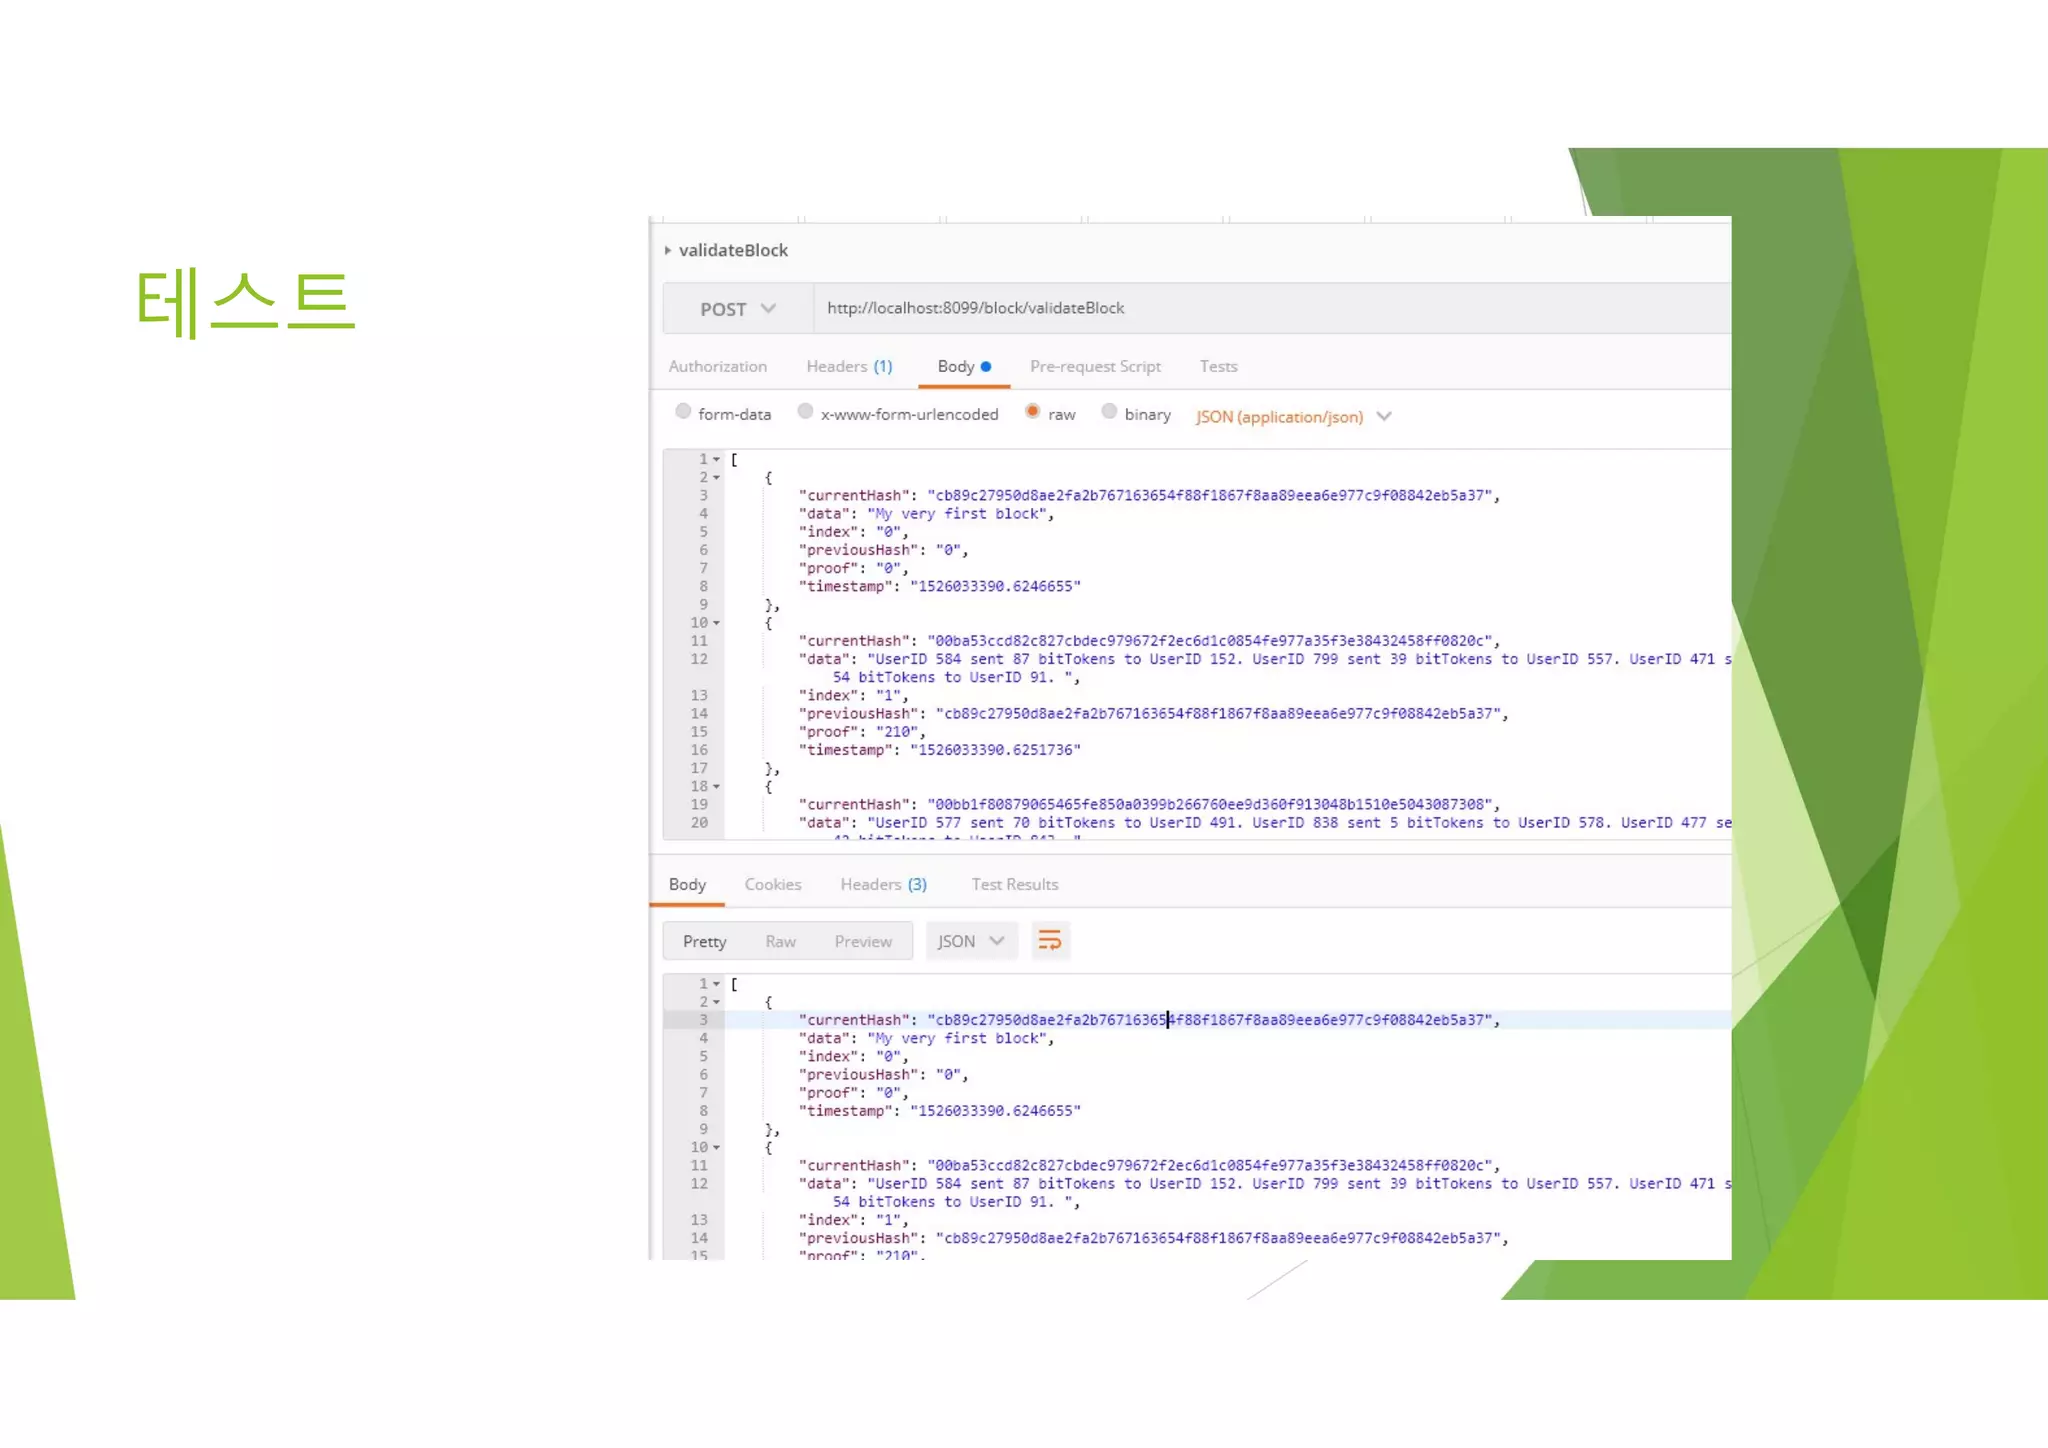Switch to the Tests tab
The height and width of the screenshot is (1448, 2048).
[1218, 367]
